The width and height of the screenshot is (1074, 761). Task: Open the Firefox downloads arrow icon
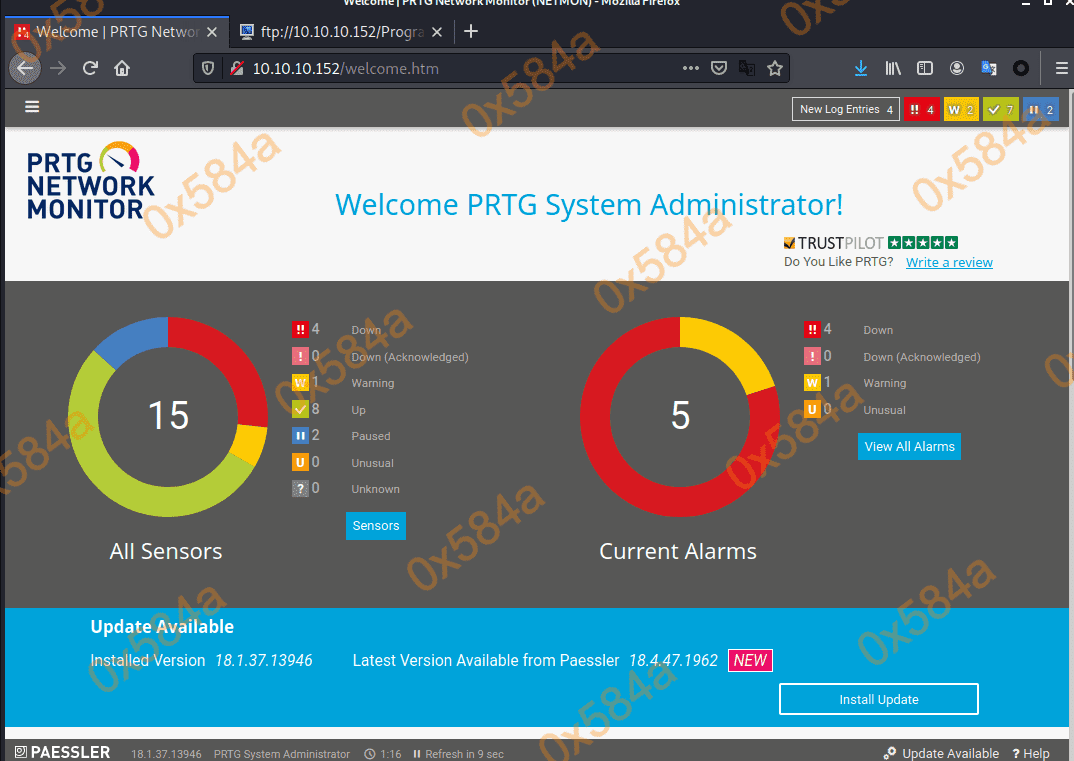pos(860,69)
